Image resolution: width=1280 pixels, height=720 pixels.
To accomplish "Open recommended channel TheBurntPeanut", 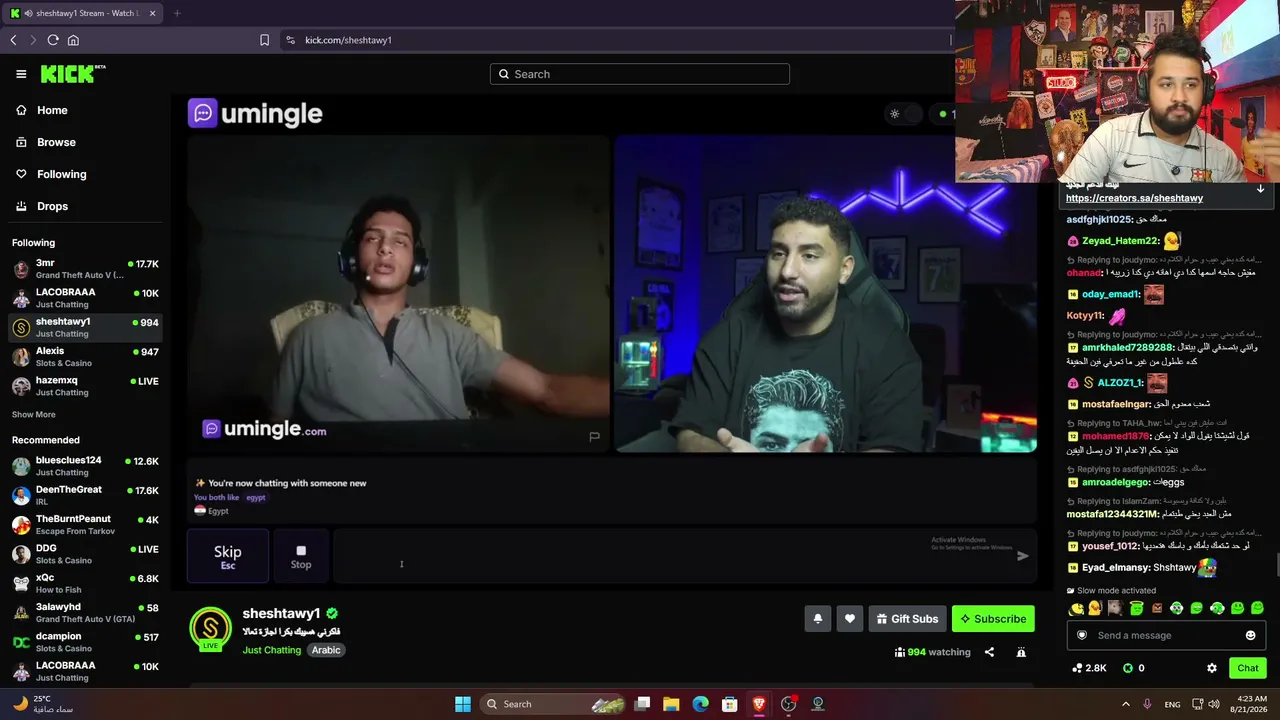I will pyautogui.click(x=85, y=525).
